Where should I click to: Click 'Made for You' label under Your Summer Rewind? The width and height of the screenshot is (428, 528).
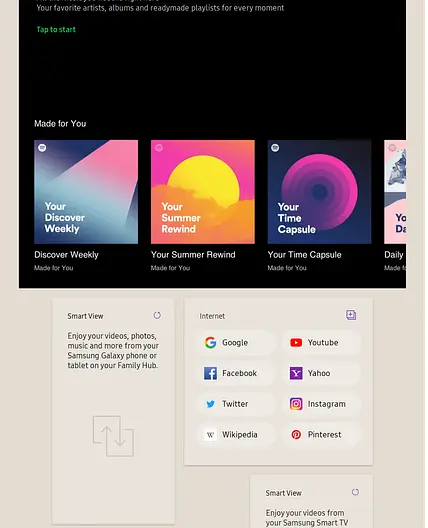170,268
